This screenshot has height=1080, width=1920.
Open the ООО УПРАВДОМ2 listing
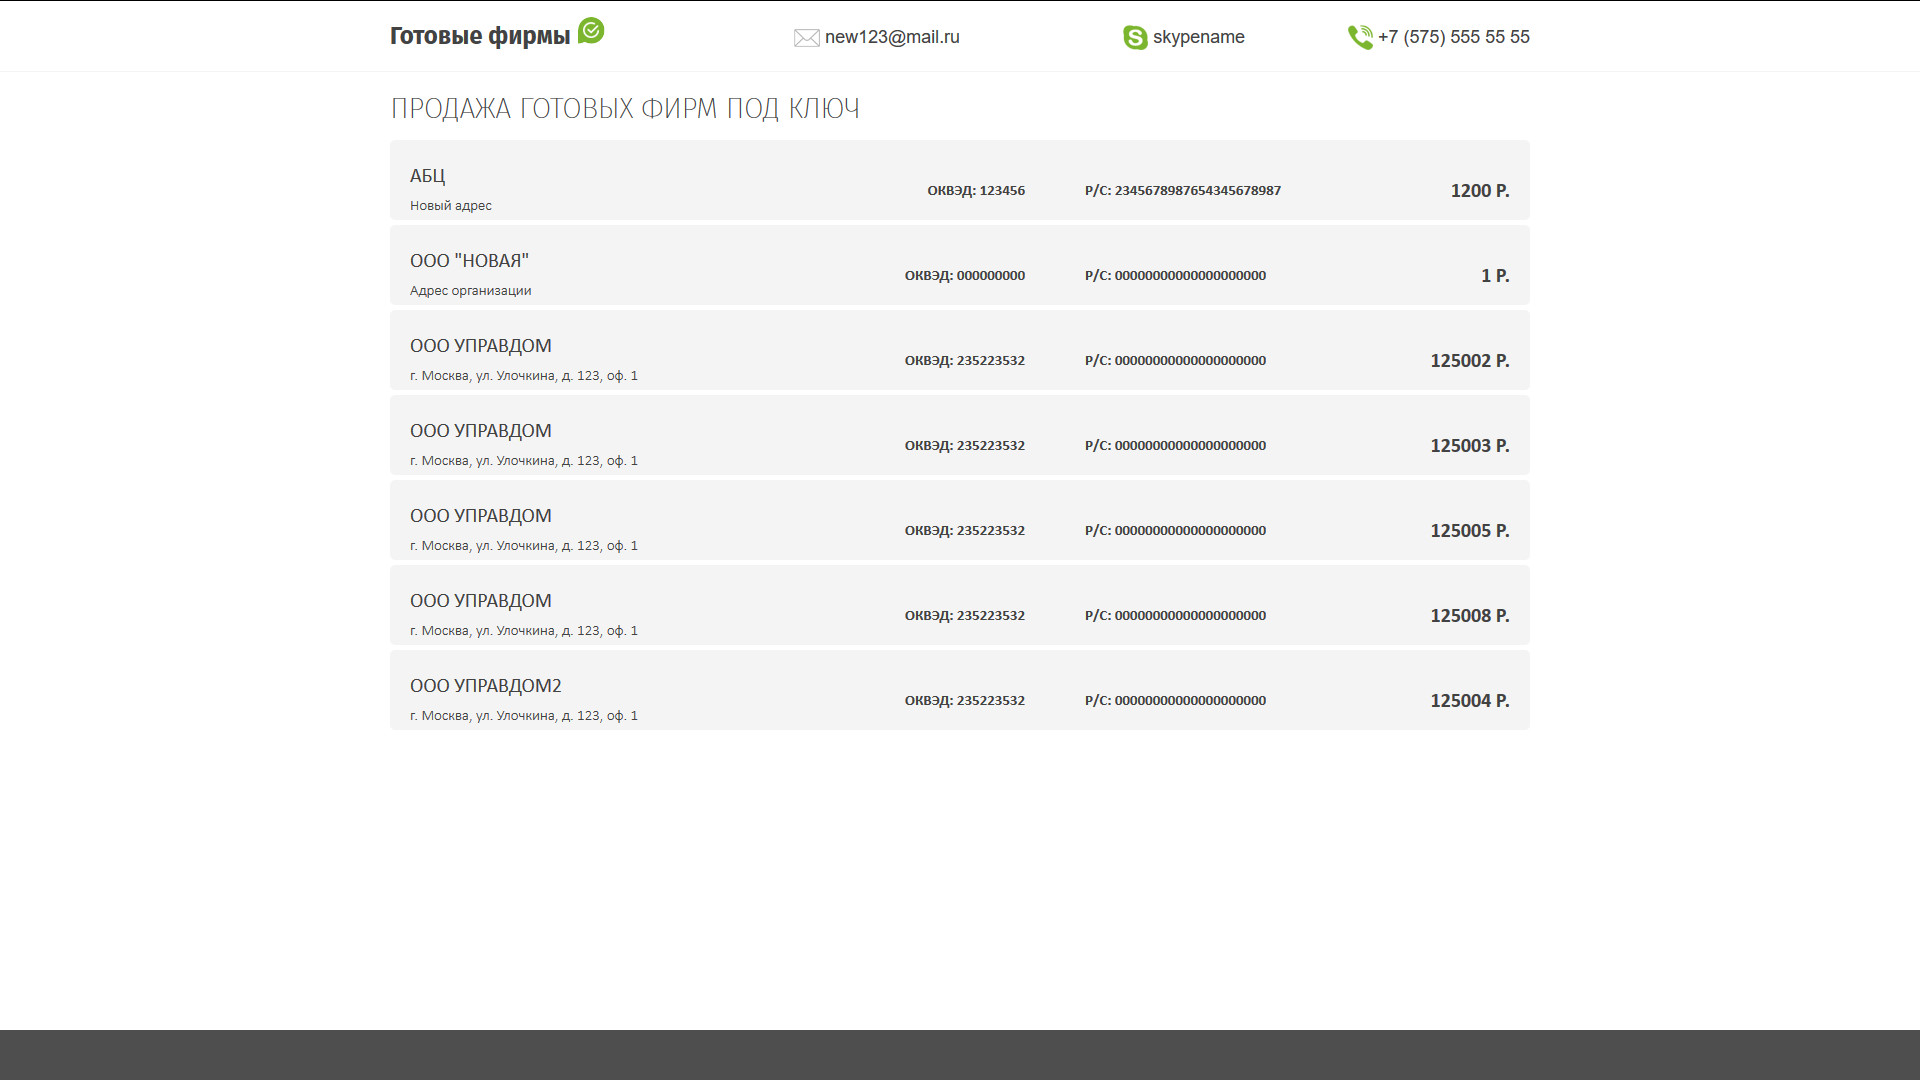485,686
